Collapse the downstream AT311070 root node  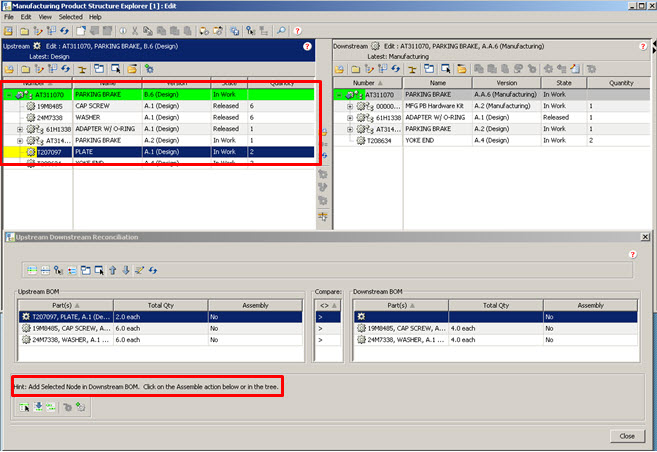tap(339, 95)
